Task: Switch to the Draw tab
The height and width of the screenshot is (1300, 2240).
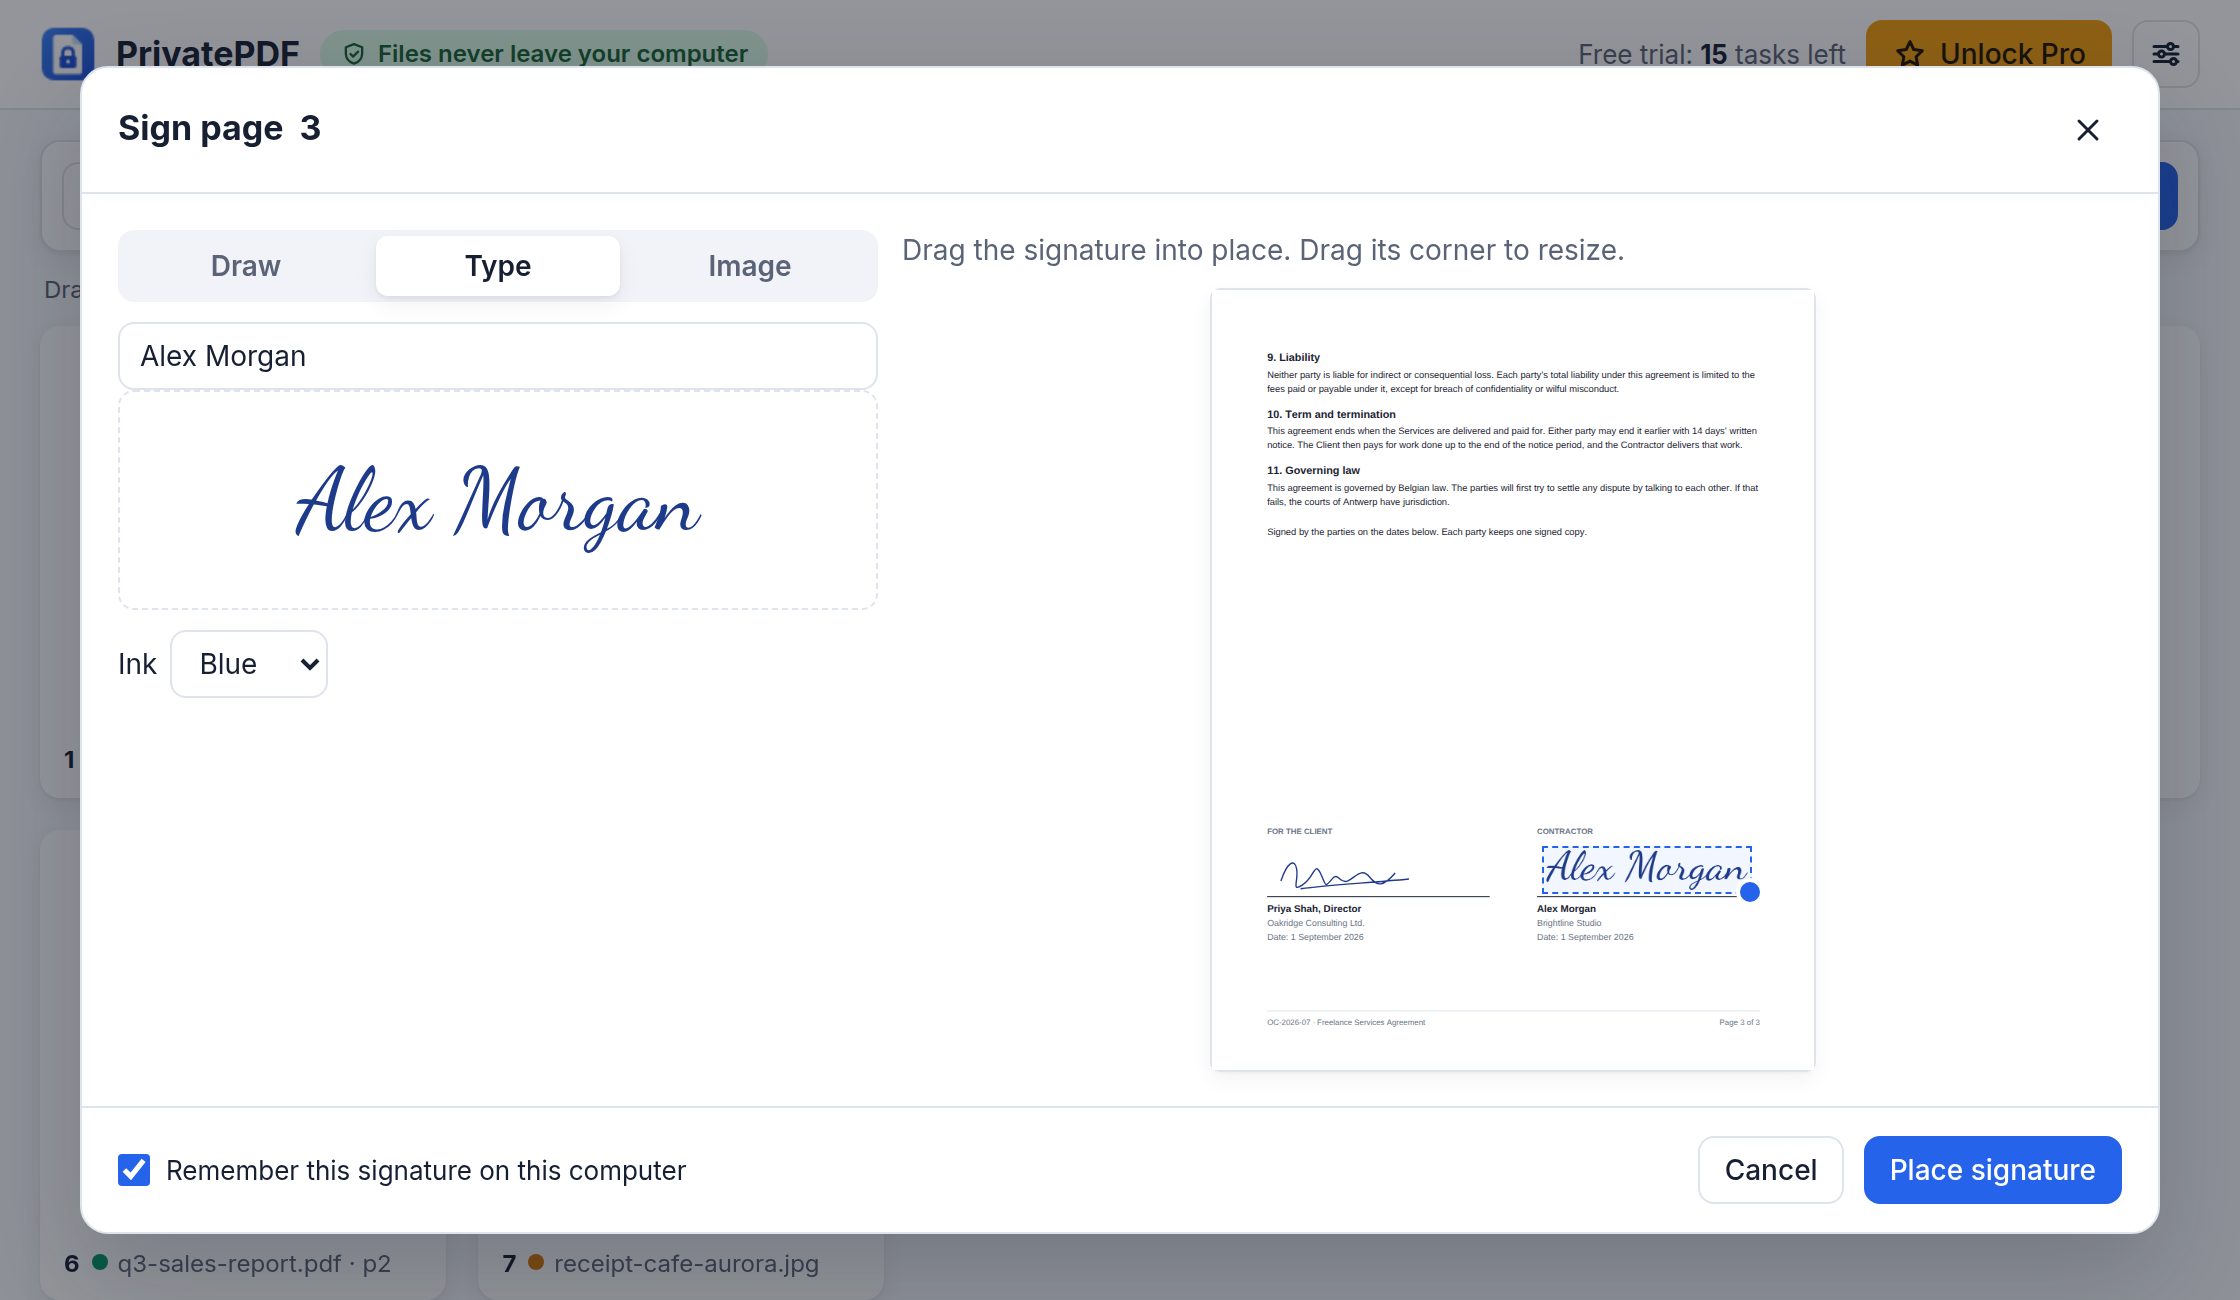Action: pos(245,266)
